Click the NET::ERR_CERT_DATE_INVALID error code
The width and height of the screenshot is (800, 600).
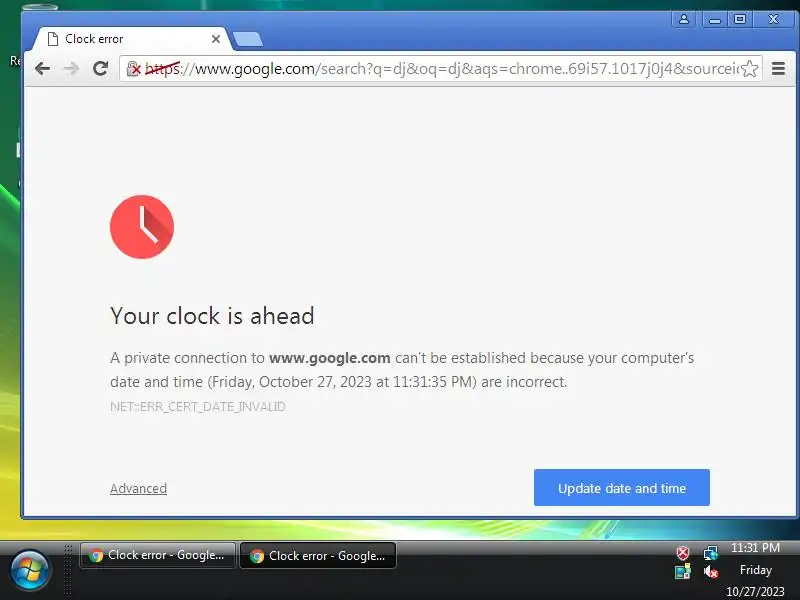pos(197,407)
